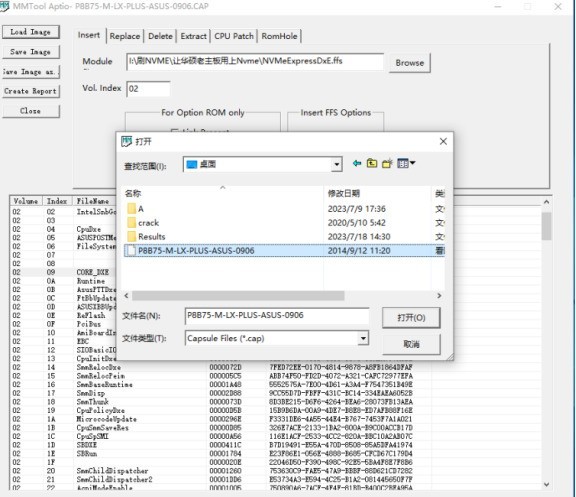Screen dimensions: 576x497
Task: Switch to the Insert tab
Action: pyautogui.click(x=89, y=35)
